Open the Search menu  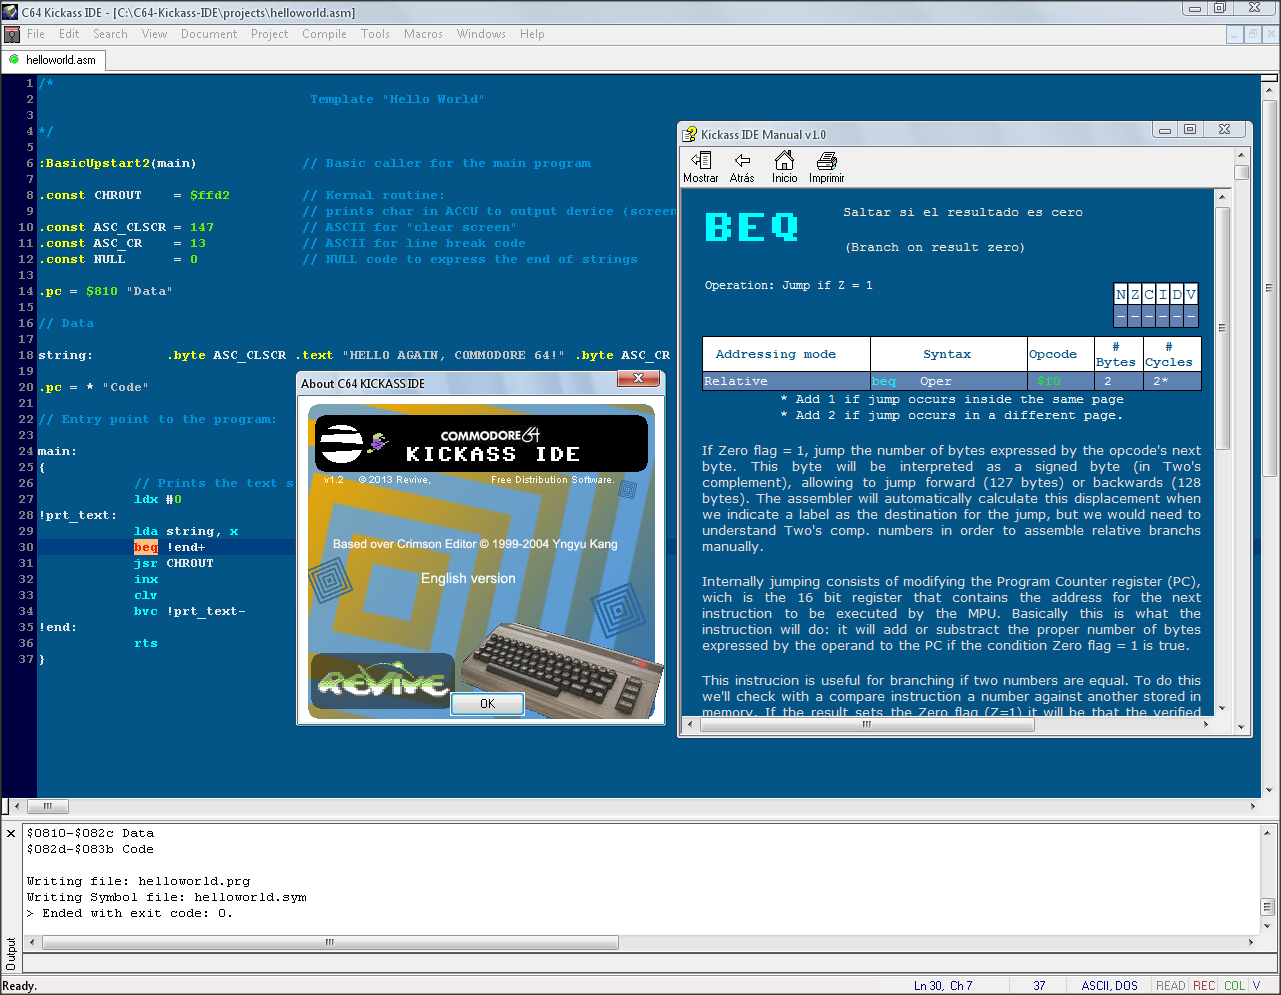point(110,34)
